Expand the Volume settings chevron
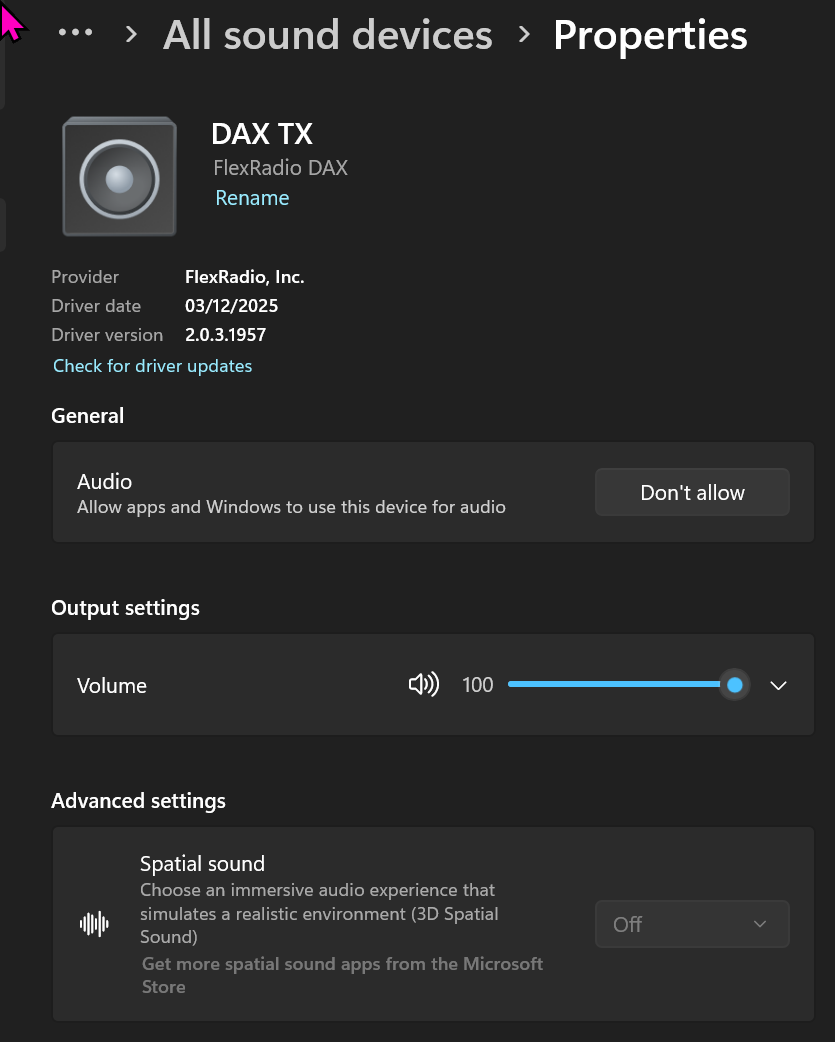 (779, 685)
